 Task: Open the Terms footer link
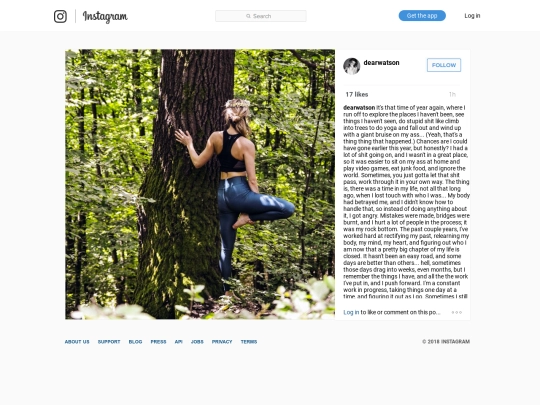tap(249, 342)
